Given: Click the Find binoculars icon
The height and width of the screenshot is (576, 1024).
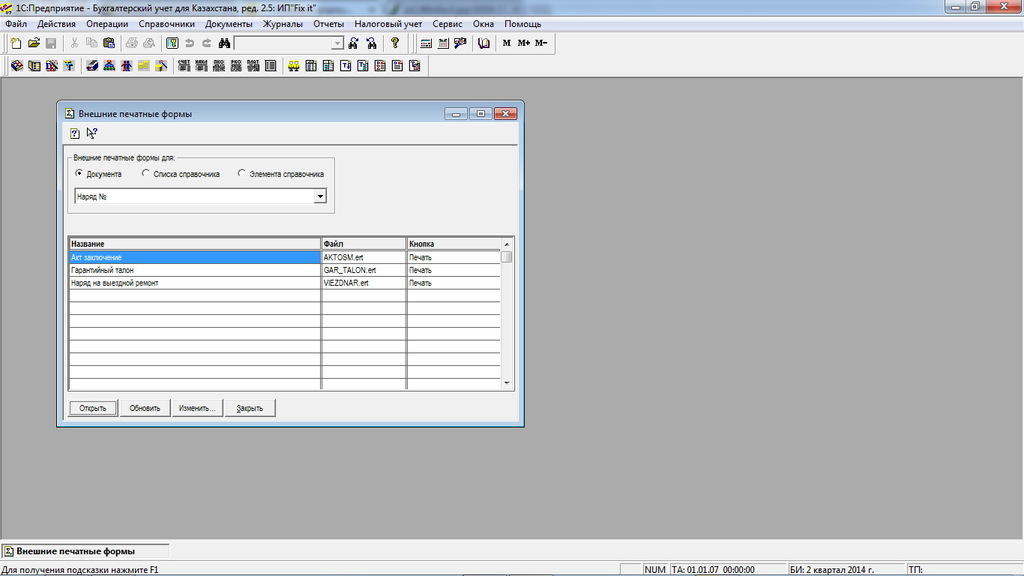Looking at the screenshot, I should [224, 43].
